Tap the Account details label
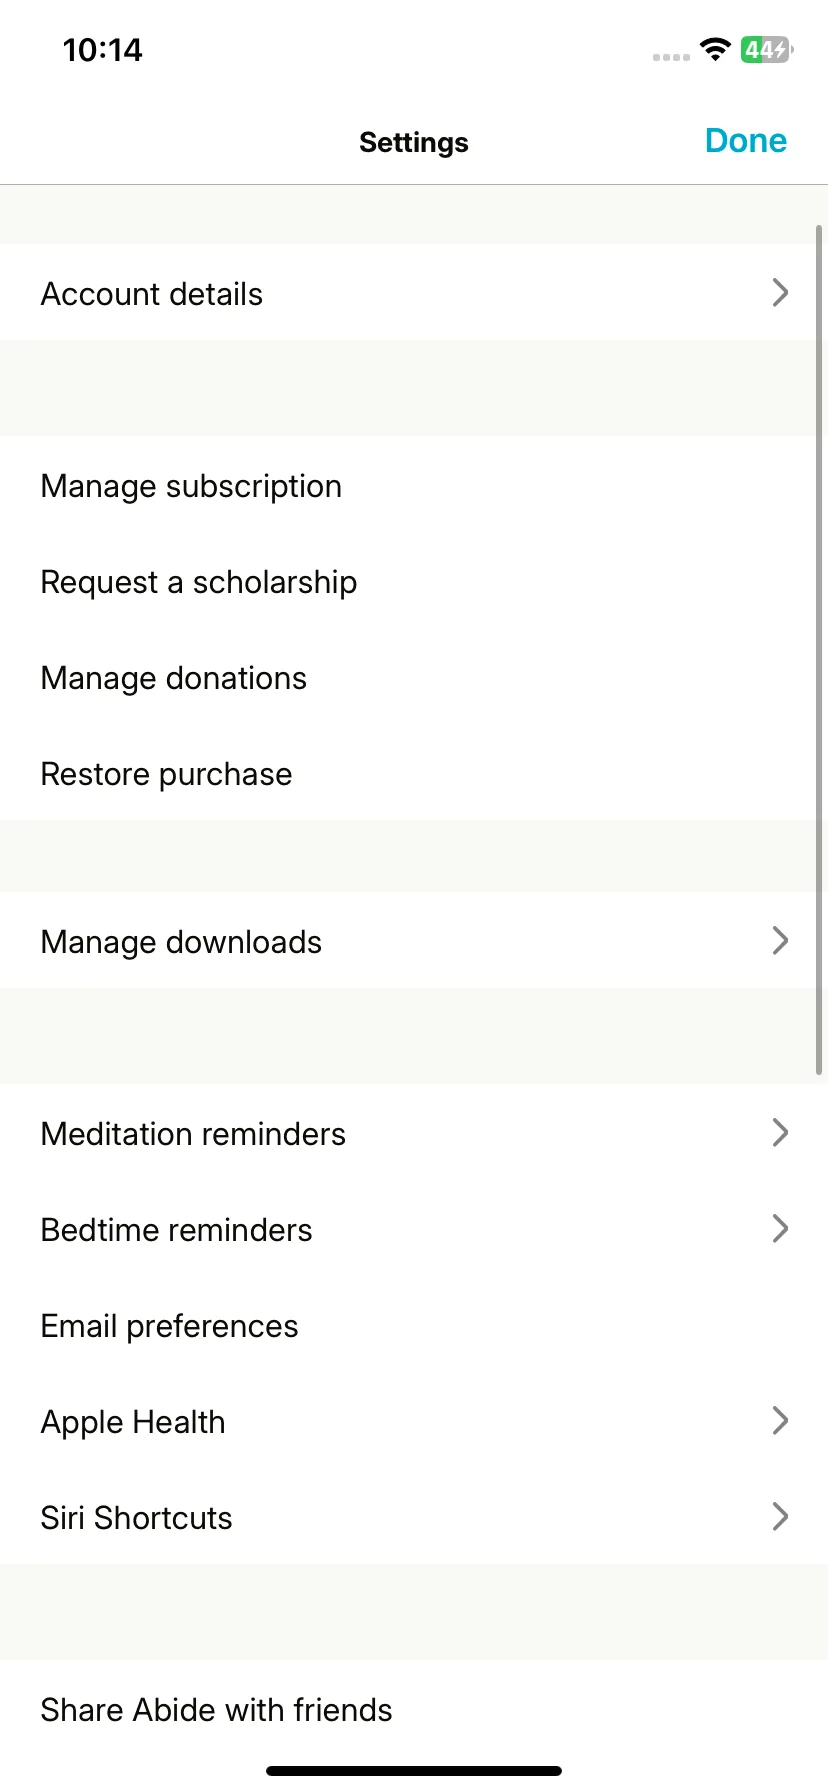 [152, 294]
